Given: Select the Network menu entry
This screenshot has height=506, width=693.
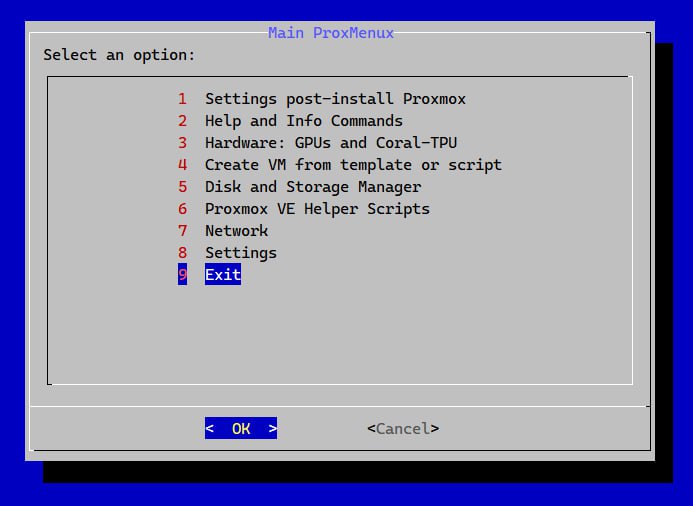Looking at the screenshot, I should tap(223, 231).
